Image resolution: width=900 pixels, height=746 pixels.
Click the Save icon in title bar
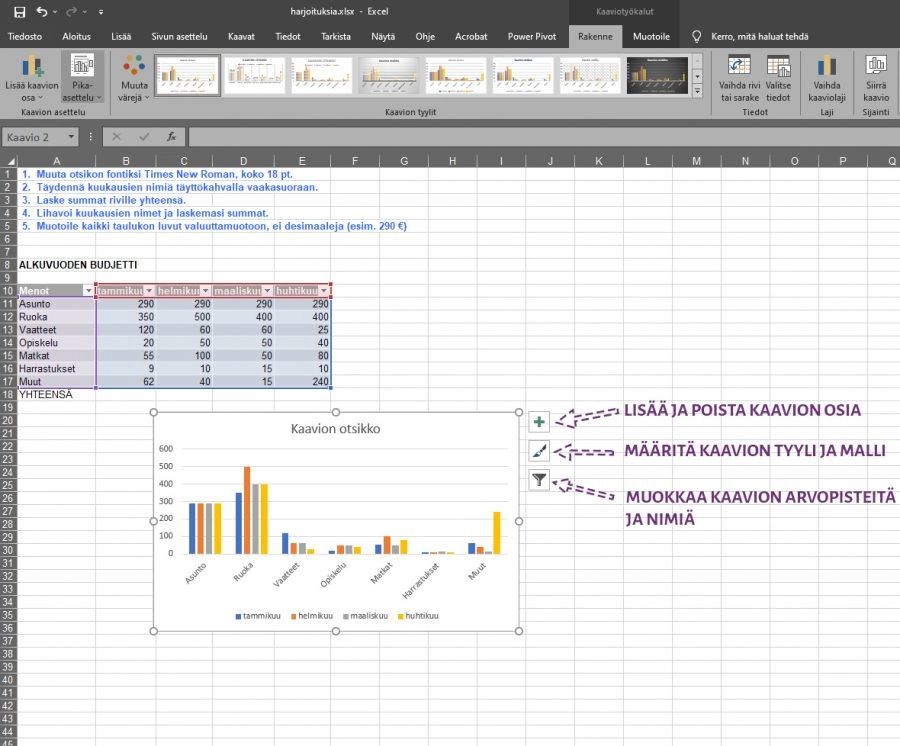pyautogui.click(x=19, y=11)
